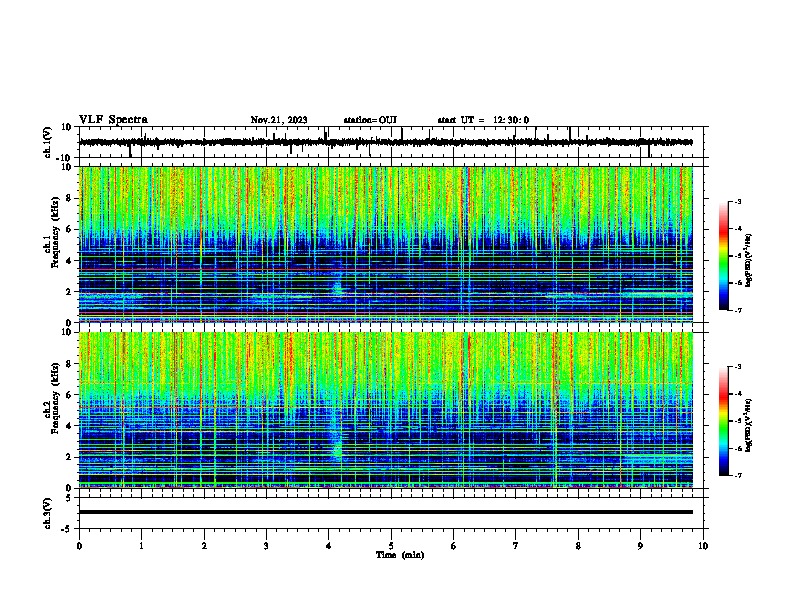Click the ch.2 spectrogram colorbar
The height and width of the screenshot is (612, 792).
(723, 421)
